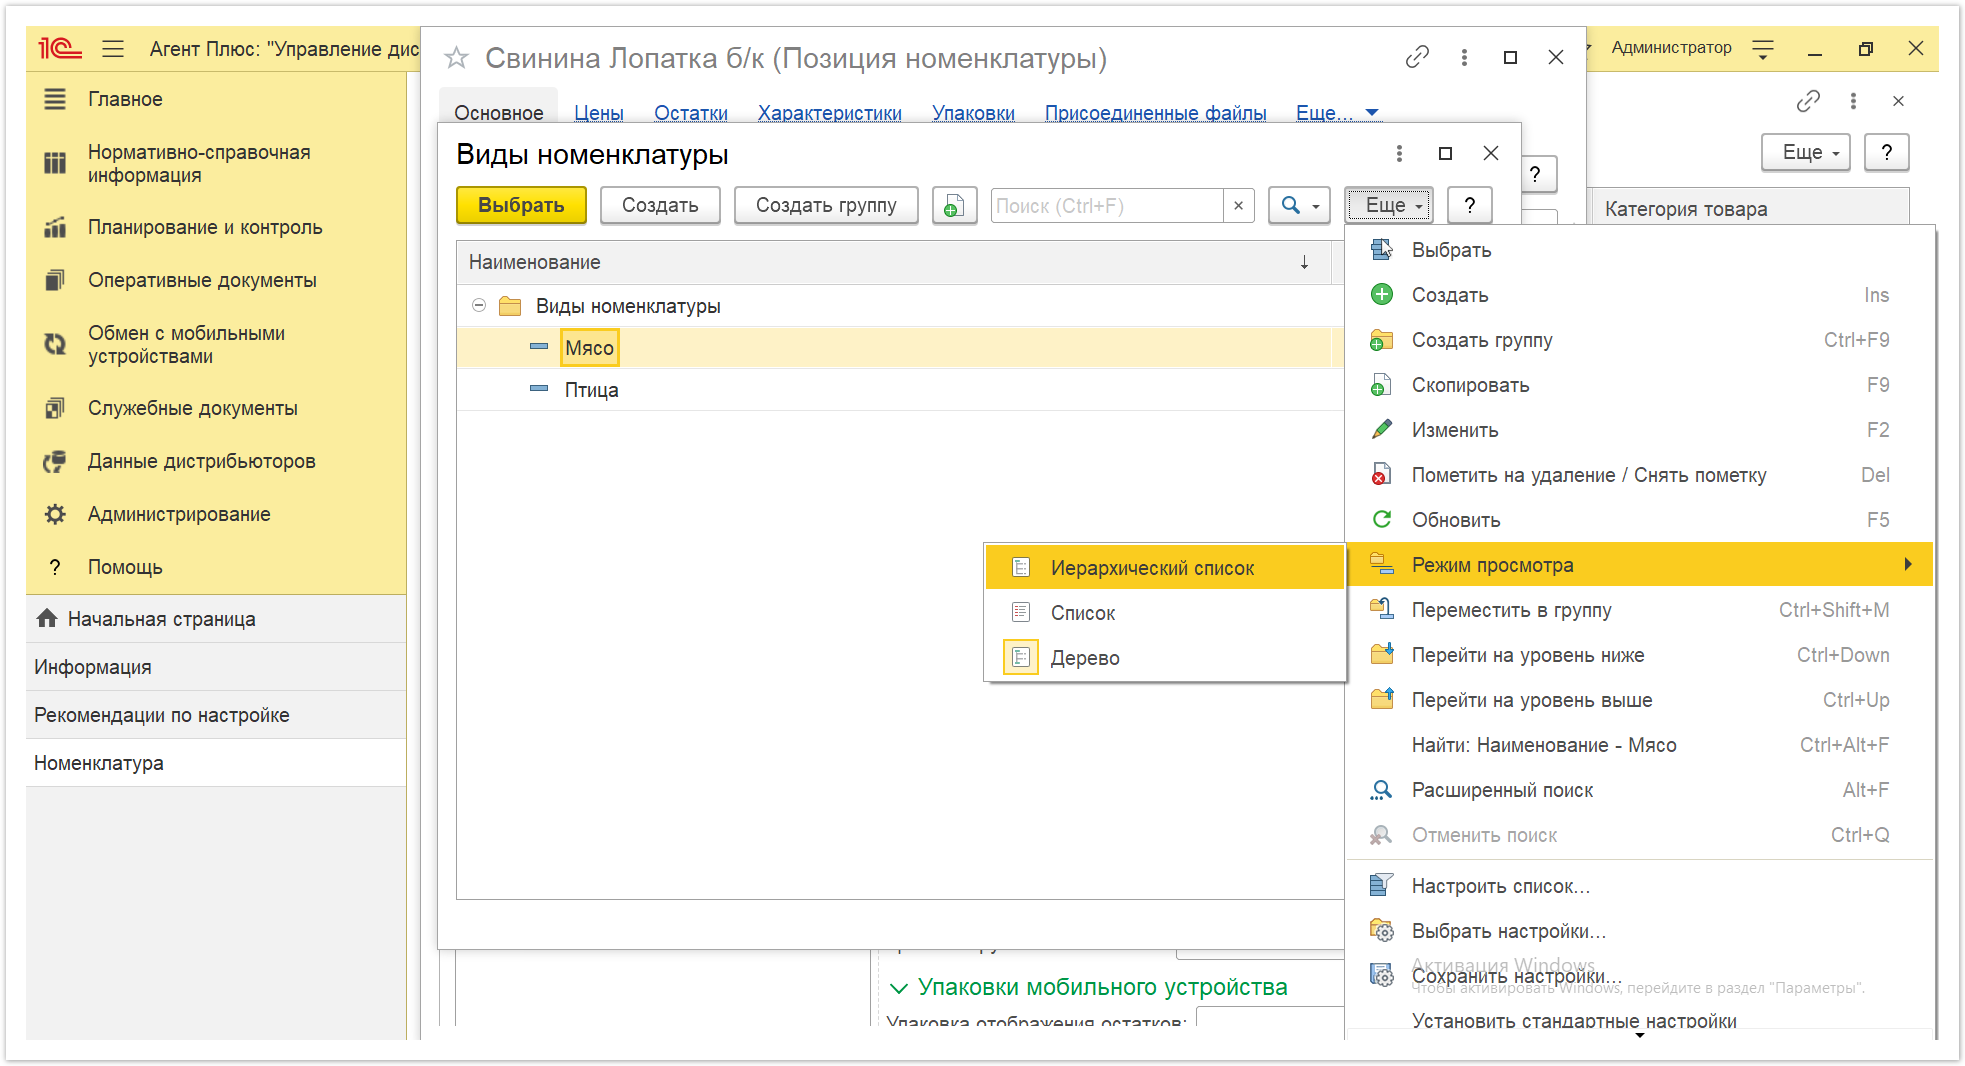Open the title bar panel settings icon near Администратор
1965x1066 pixels.
tap(1763, 49)
